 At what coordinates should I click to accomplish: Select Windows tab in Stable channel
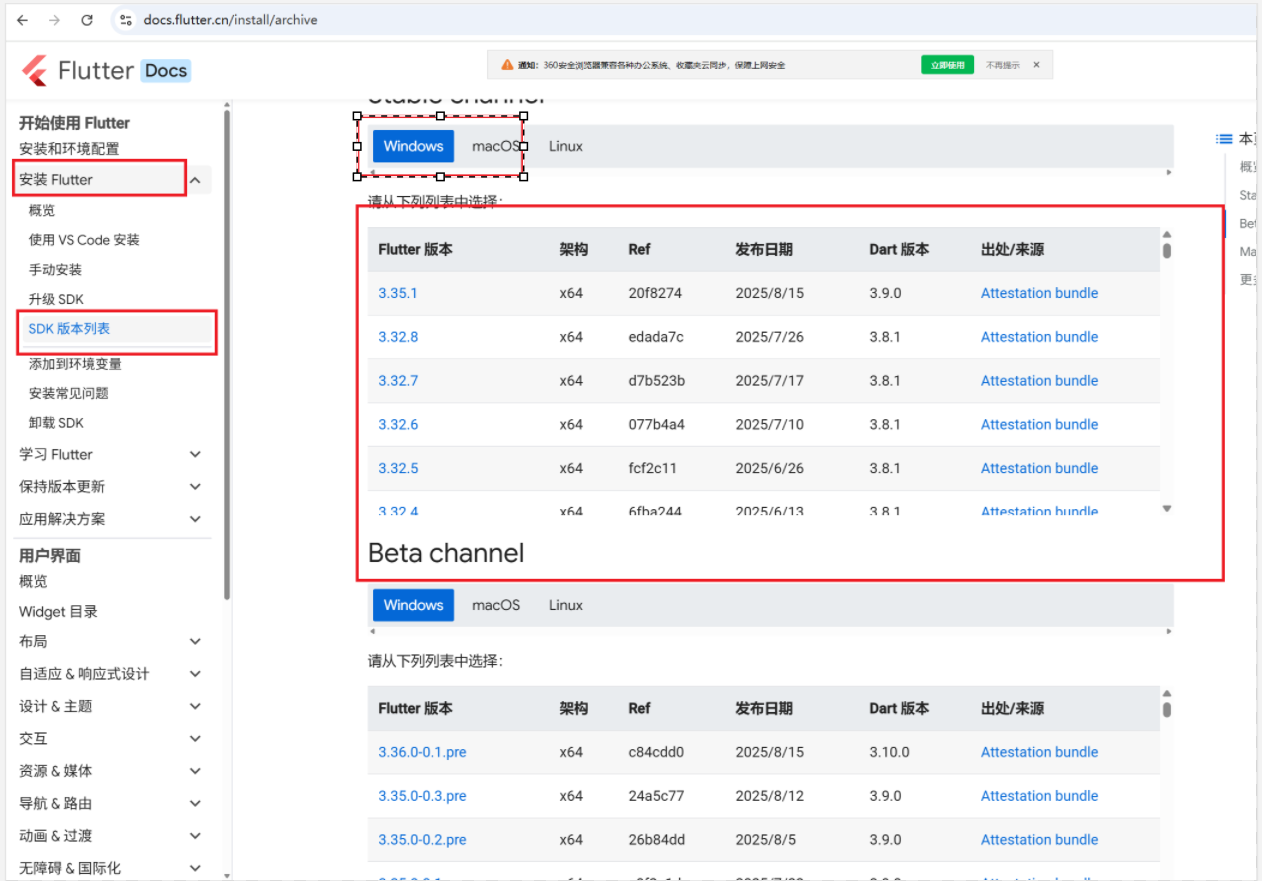[x=413, y=146]
